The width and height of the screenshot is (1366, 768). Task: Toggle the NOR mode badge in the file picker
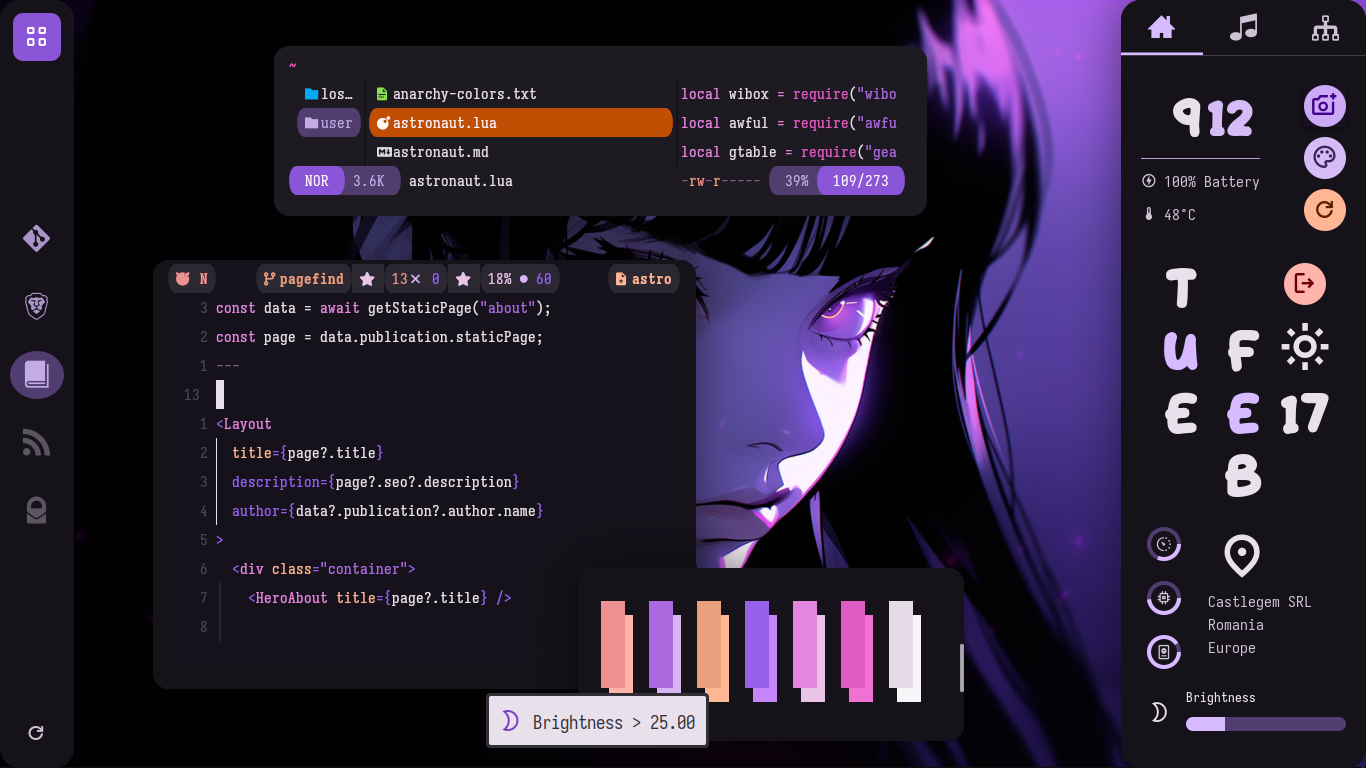point(316,181)
